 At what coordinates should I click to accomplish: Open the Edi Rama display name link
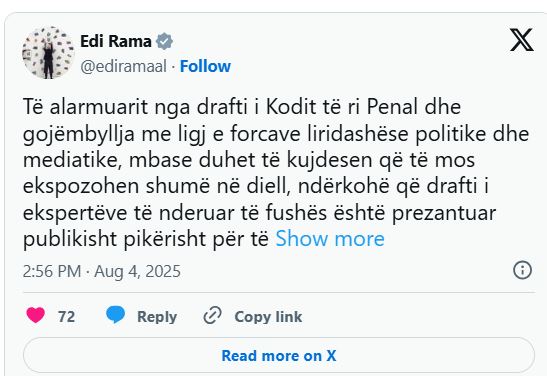point(116,41)
